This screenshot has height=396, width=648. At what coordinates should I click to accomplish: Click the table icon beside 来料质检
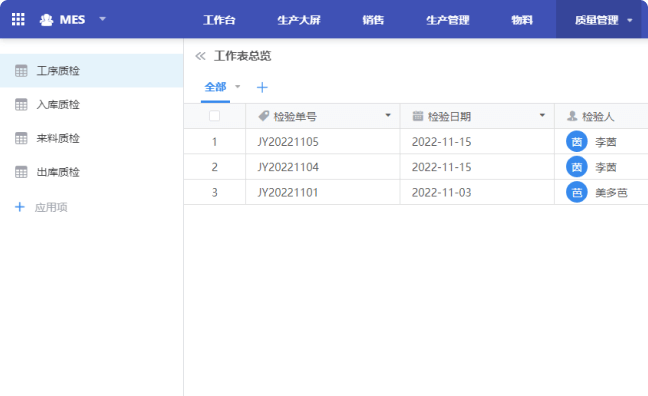tap(21, 138)
